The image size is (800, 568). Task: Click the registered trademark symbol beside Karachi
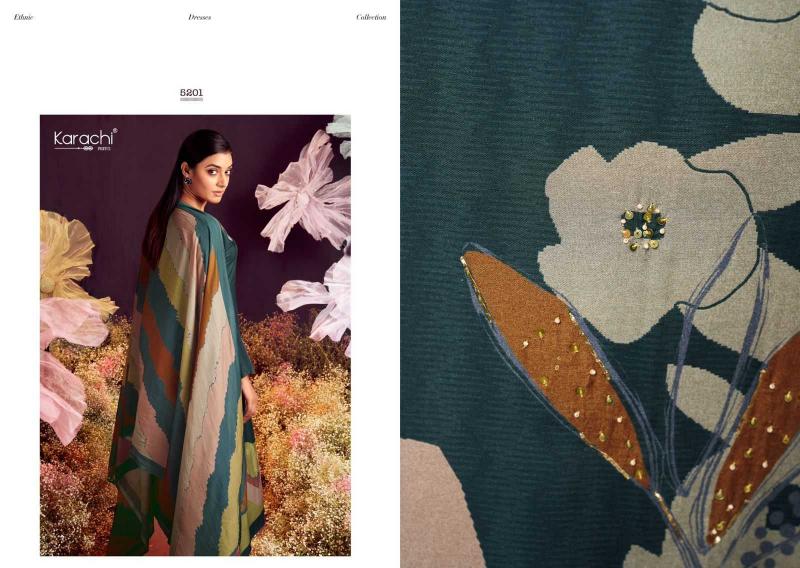tap(115, 131)
